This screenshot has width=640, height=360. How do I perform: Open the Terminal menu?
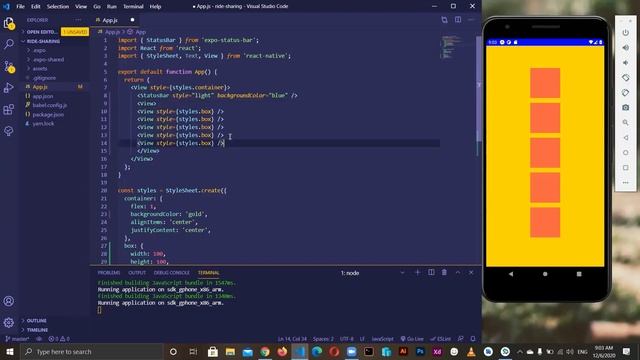[x=133, y=7]
